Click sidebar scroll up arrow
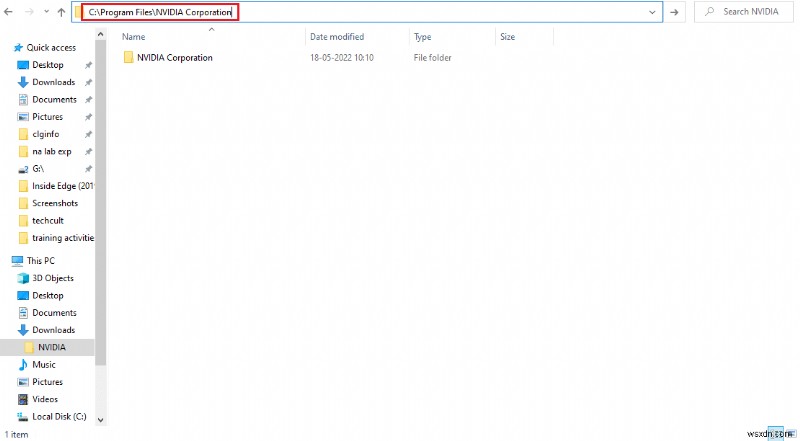The image size is (800, 441). [101, 34]
